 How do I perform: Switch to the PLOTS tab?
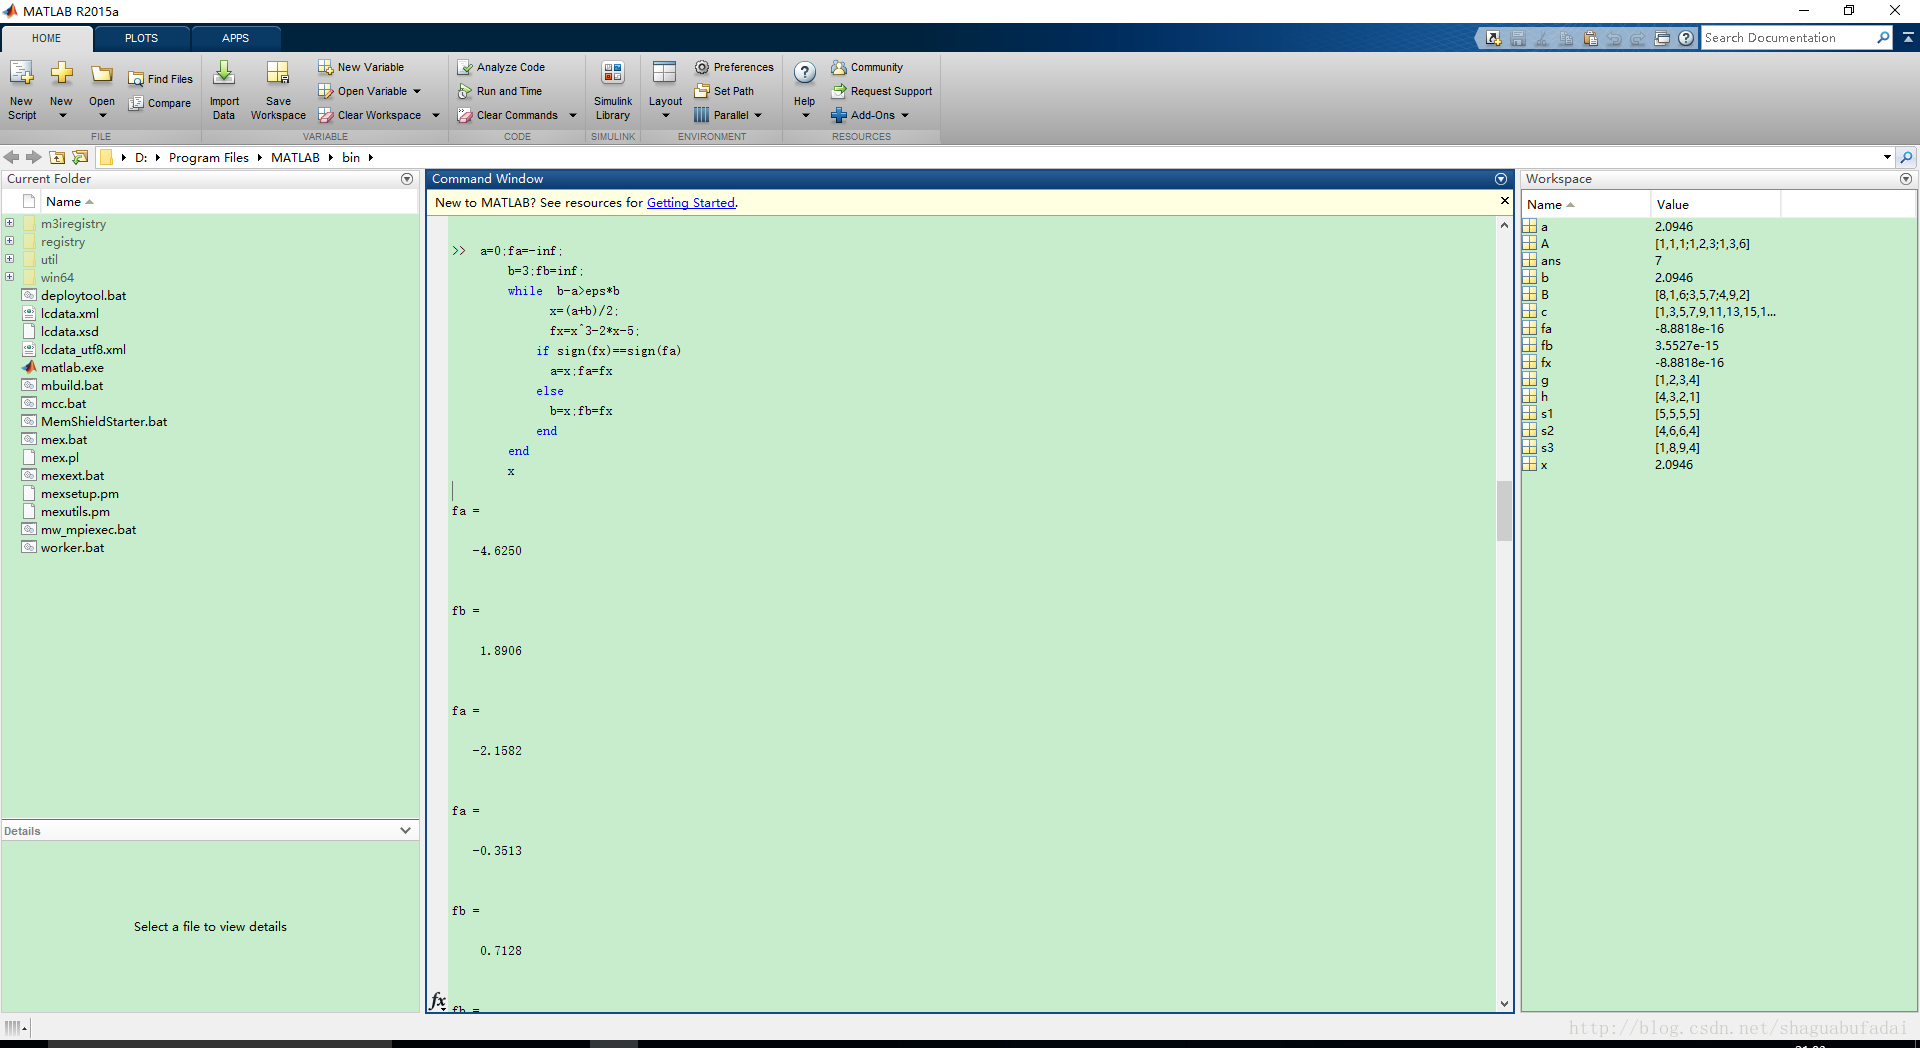tap(141, 38)
